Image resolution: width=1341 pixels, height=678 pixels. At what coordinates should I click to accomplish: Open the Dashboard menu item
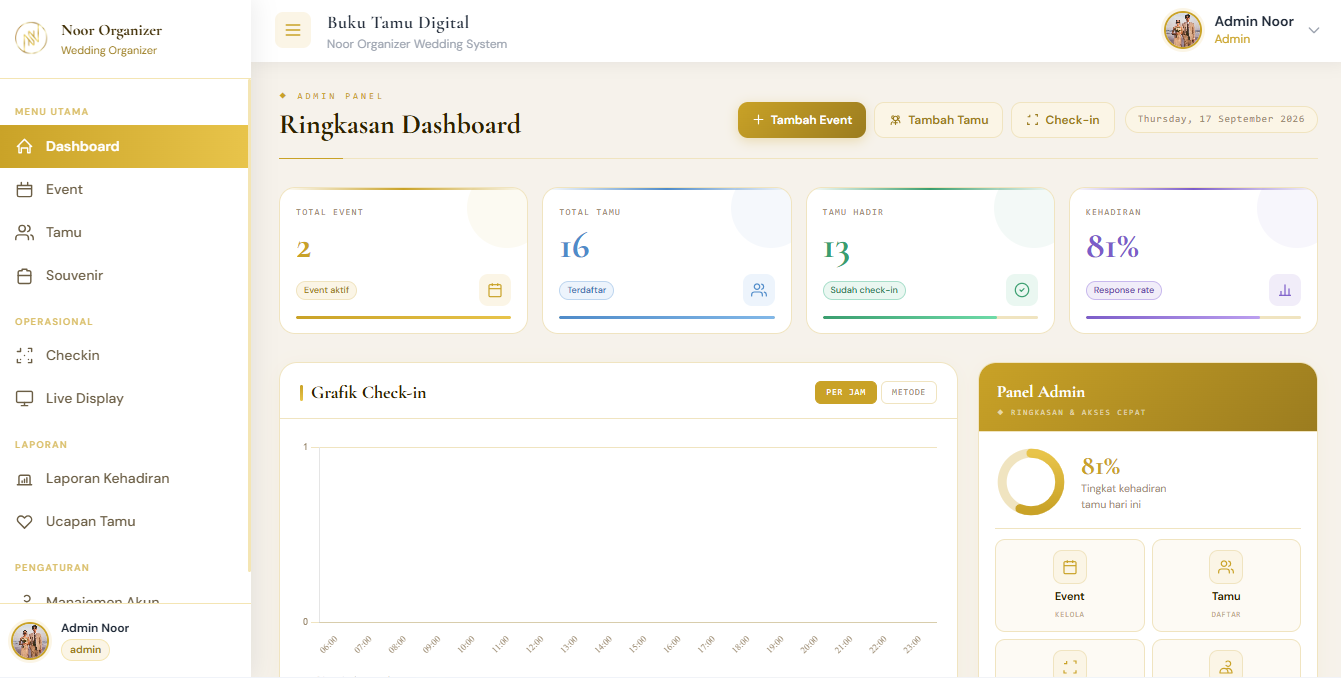tap(124, 146)
